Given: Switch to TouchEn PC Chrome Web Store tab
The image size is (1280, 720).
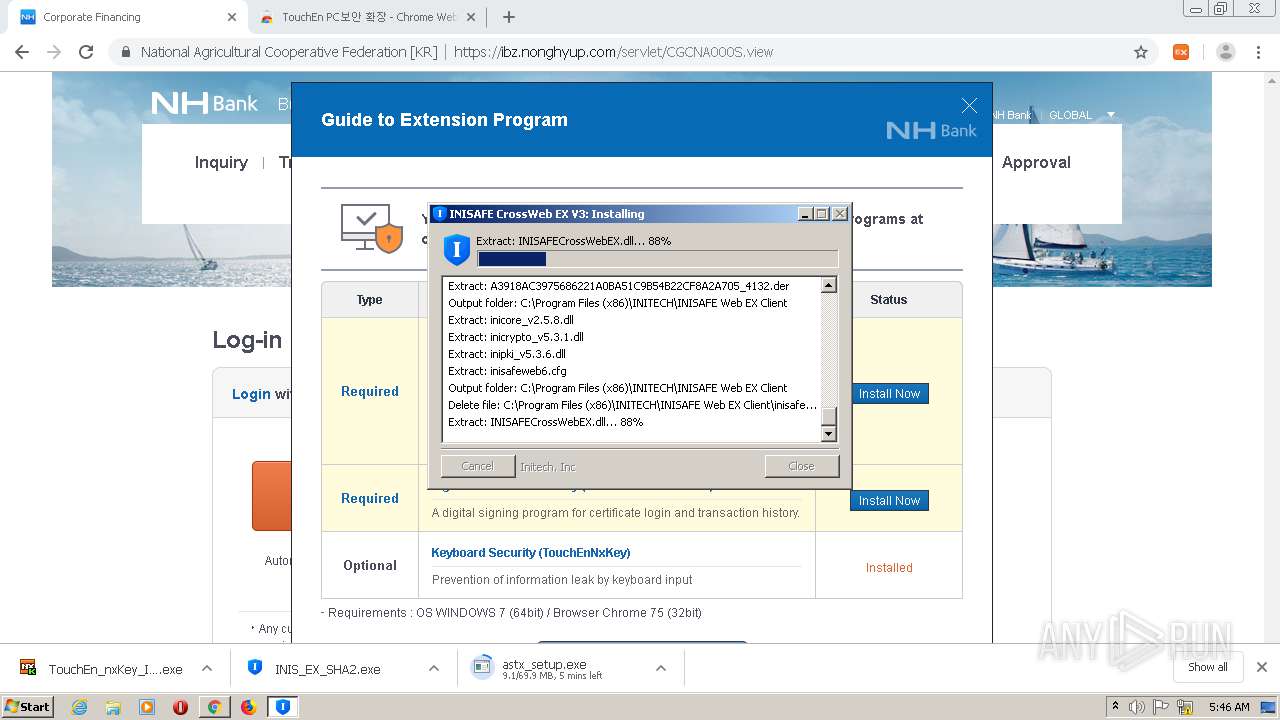Looking at the screenshot, I should [369, 17].
